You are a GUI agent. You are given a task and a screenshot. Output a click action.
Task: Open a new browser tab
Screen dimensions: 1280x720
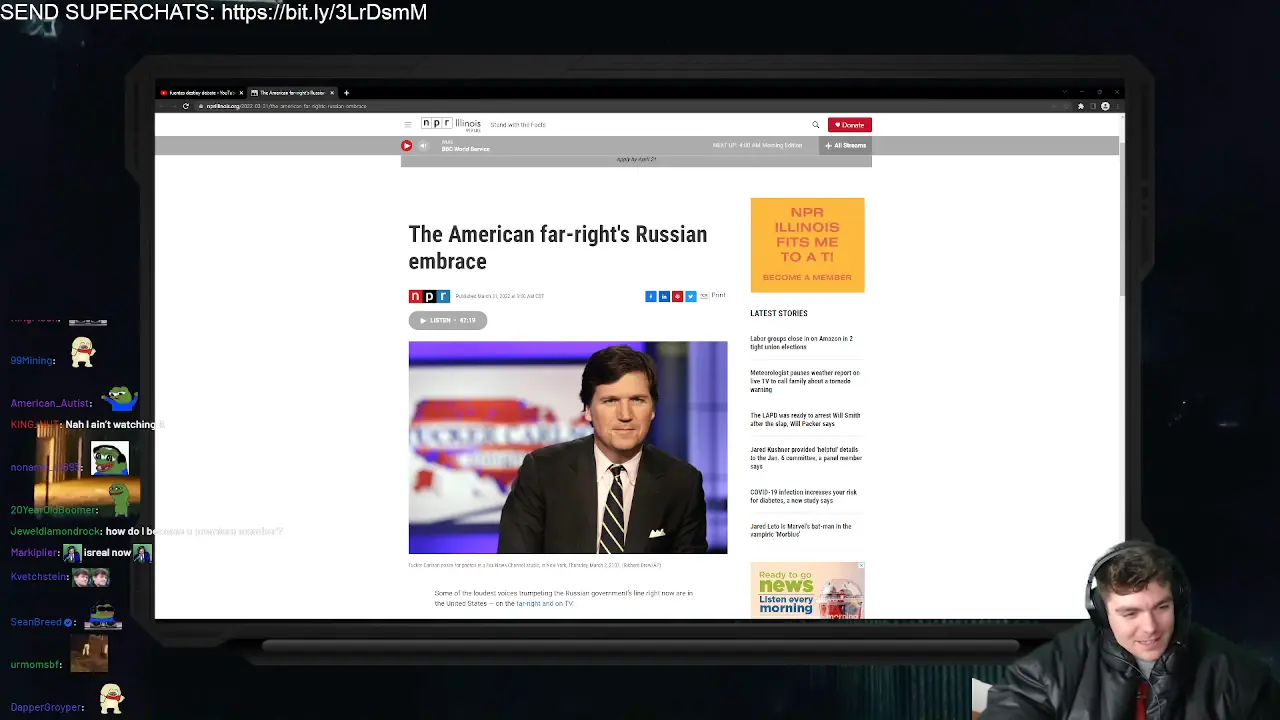[346, 93]
